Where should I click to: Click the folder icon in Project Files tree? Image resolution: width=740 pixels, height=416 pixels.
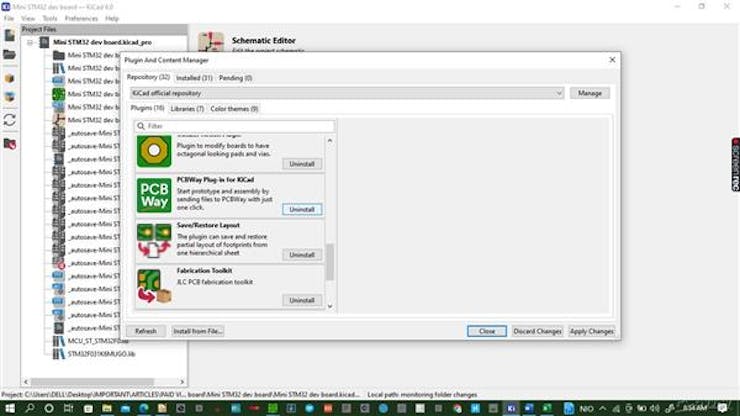point(59,55)
